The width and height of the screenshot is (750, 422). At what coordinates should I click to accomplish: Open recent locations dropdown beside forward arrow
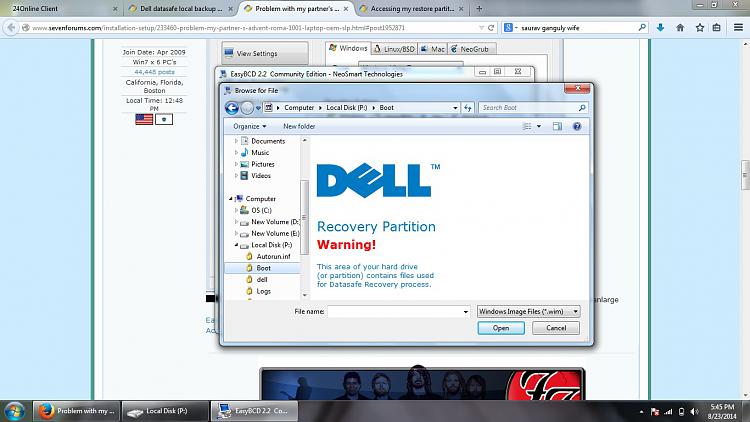coord(258,108)
